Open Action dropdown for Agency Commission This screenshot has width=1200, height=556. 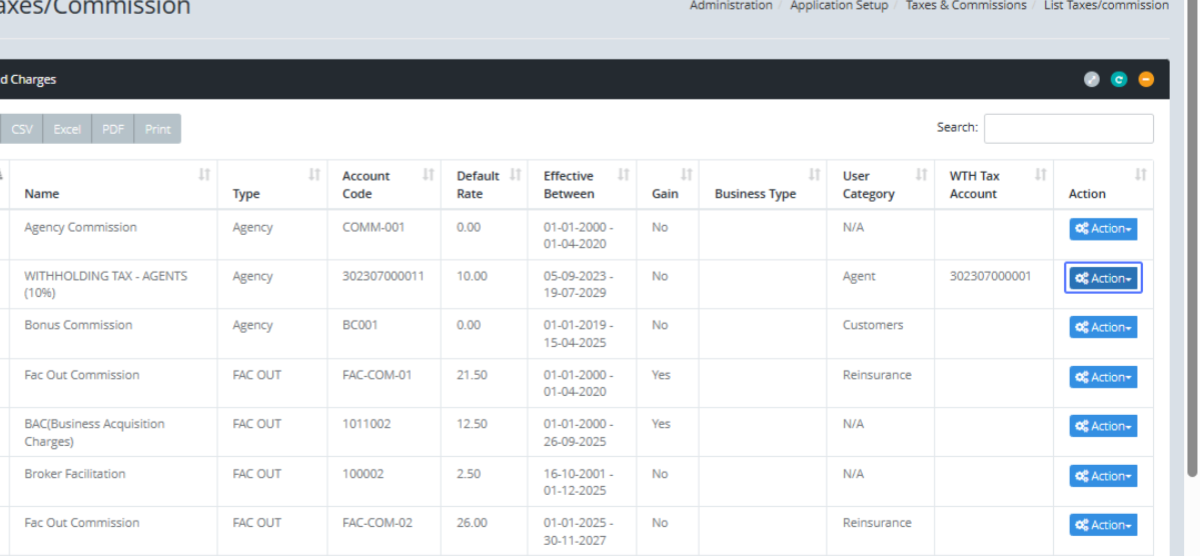(1103, 229)
